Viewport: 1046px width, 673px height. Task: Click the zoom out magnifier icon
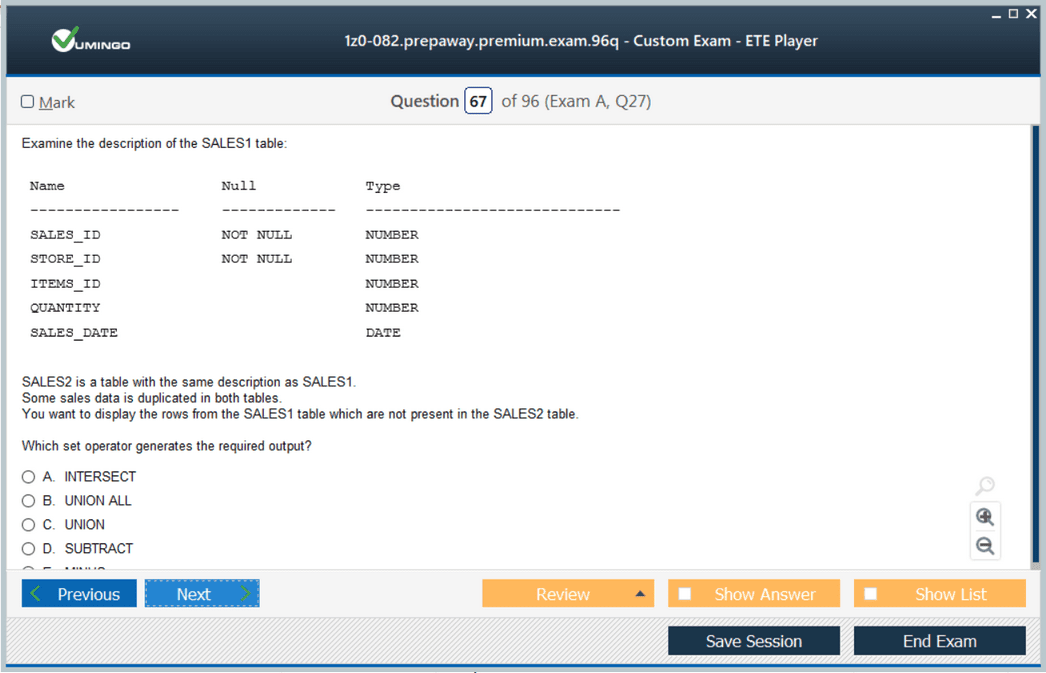[x=985, y=546]
